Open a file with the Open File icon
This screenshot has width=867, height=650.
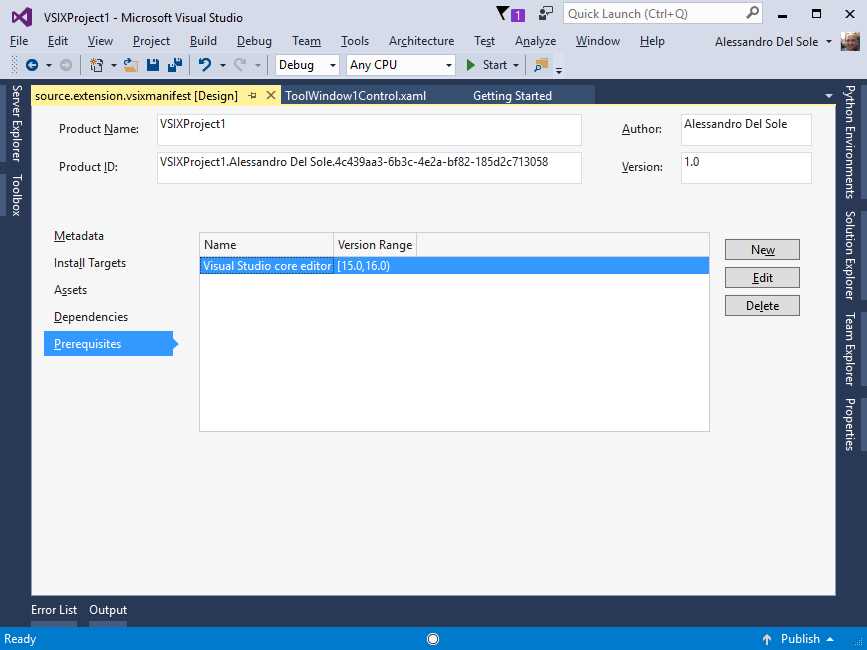point(127,65)
